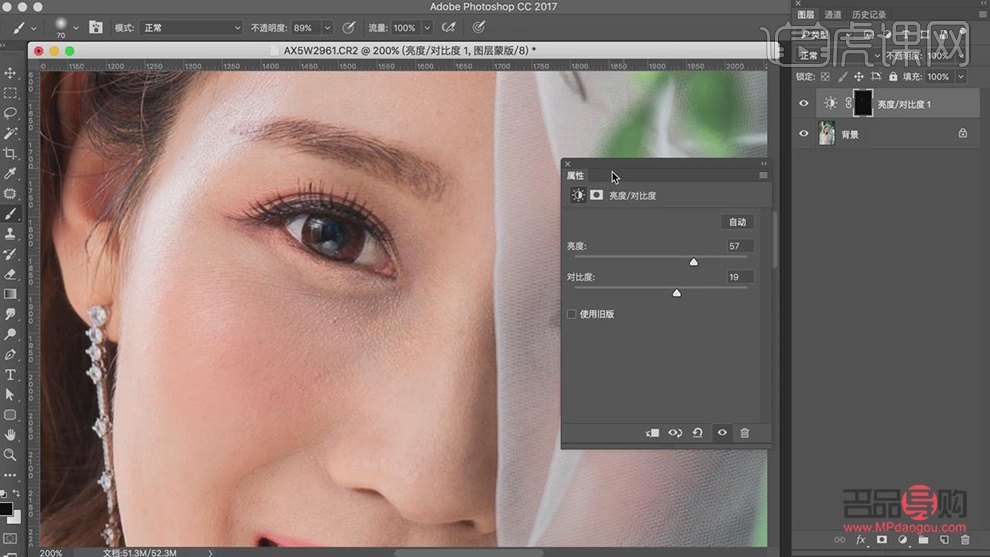Toggle visibility of the 背景 layer
Screen dimensions: 990x557
click(x=804, y=133)
